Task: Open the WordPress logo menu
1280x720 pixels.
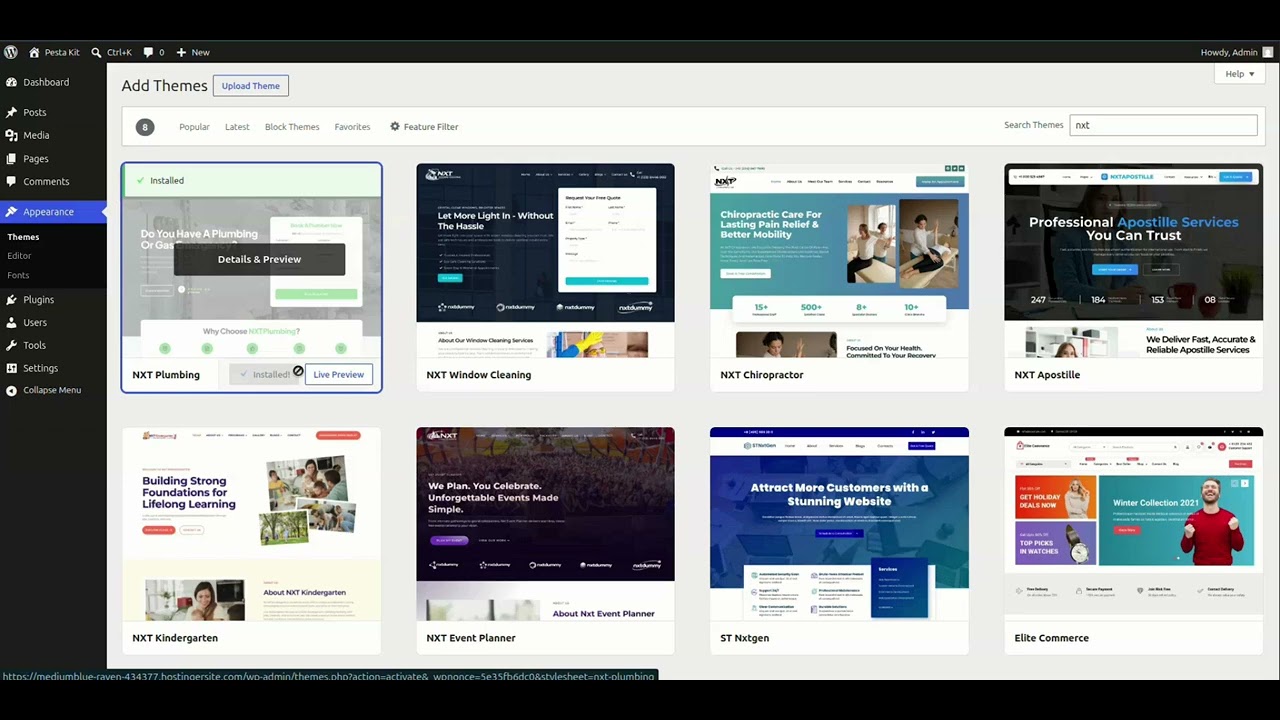Action: tap(11, 52)
